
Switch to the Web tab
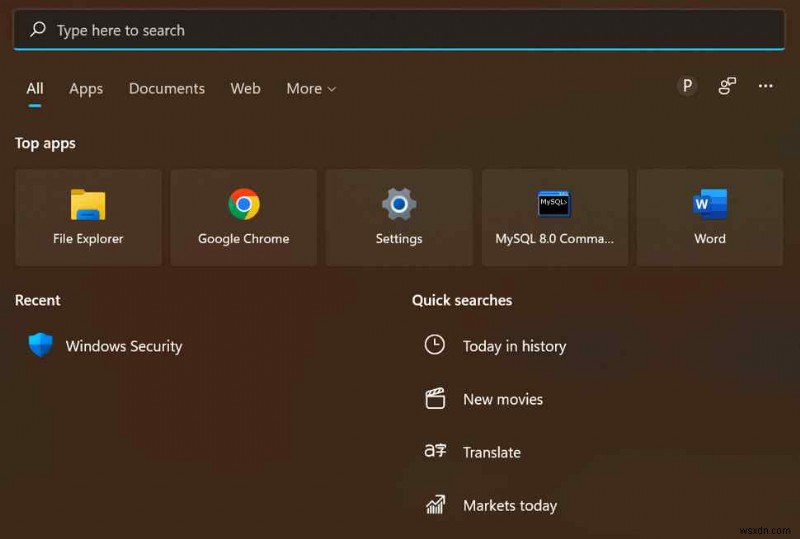[x=245, y=89]
